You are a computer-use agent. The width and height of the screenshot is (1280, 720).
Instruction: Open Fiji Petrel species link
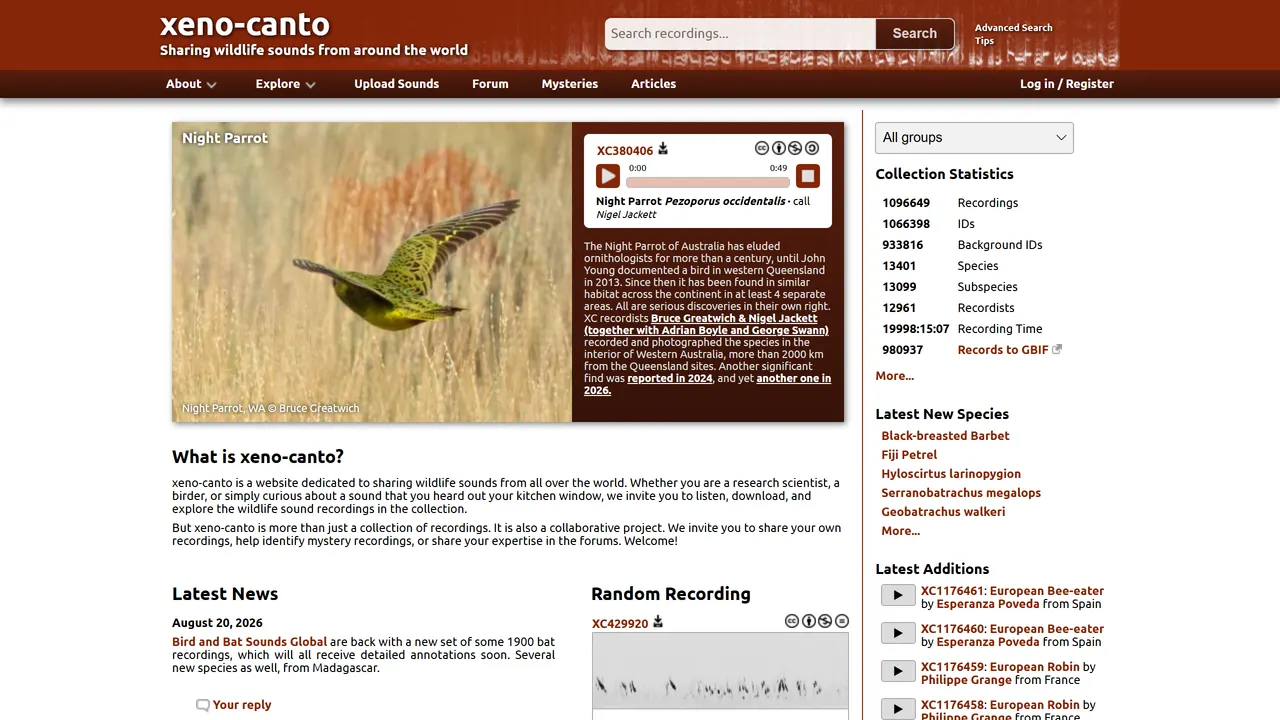click(909, 455)
